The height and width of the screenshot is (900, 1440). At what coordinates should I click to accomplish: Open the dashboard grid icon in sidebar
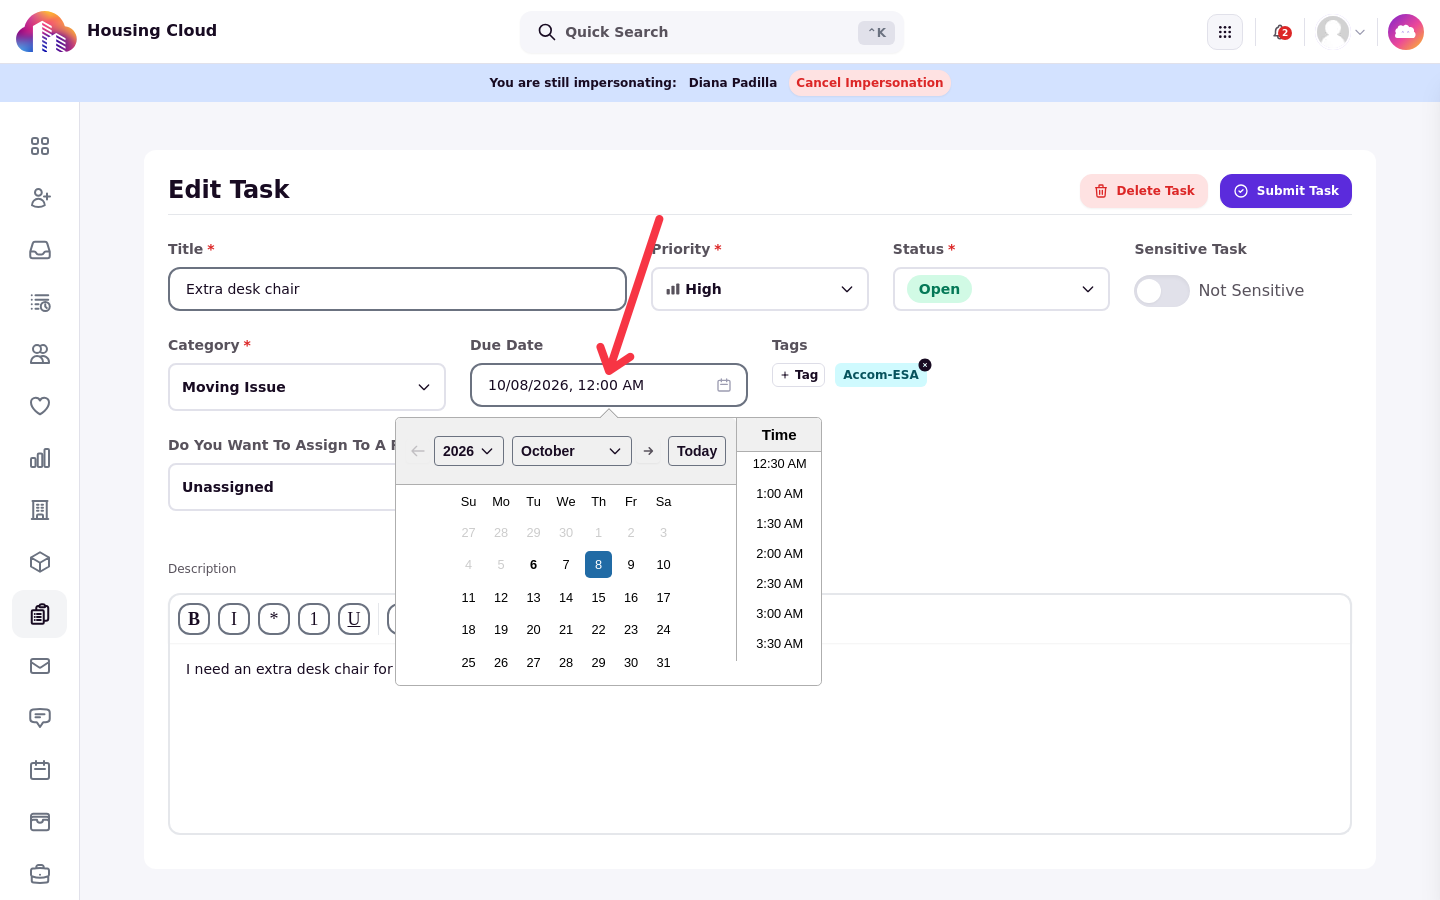click(40, 146)
